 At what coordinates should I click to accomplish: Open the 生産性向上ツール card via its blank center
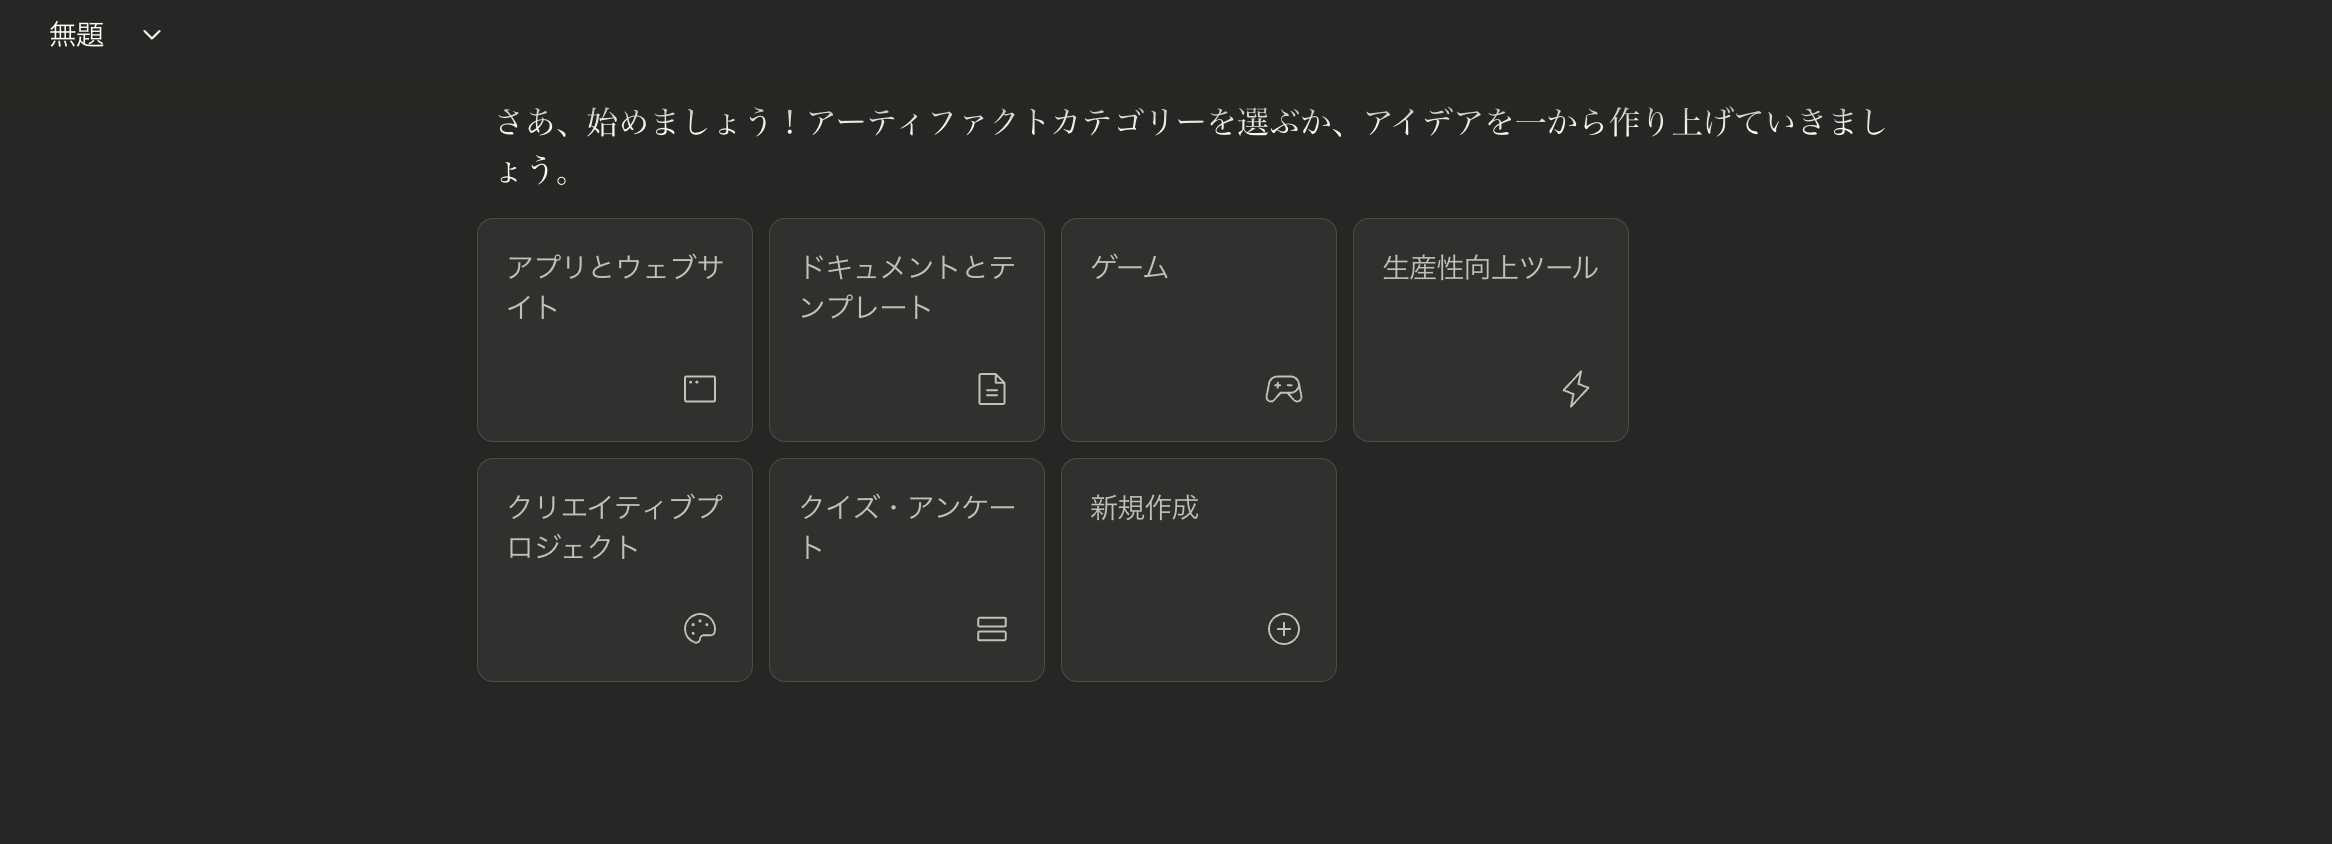[x=1491, y=330]
